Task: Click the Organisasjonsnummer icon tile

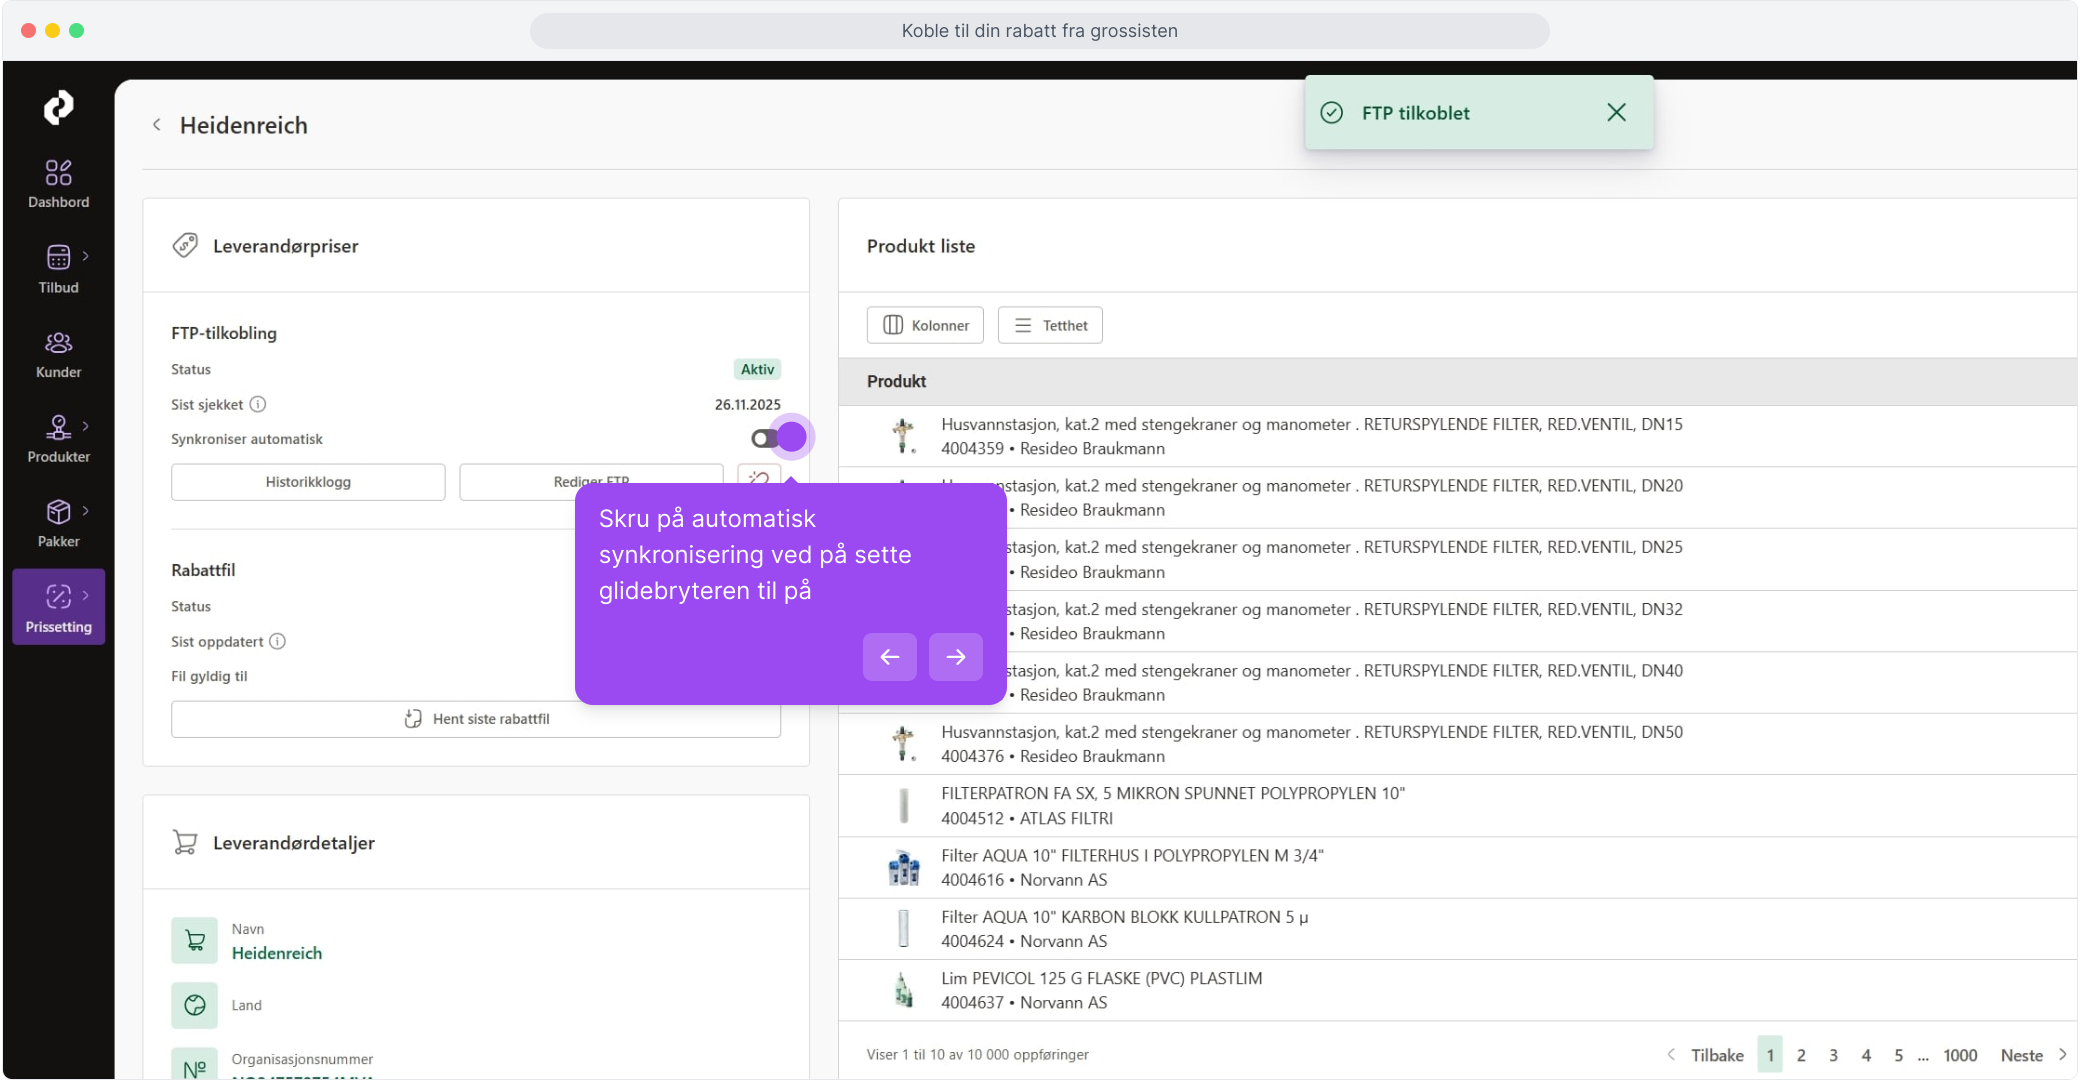Action: [x=194, y=1064]
